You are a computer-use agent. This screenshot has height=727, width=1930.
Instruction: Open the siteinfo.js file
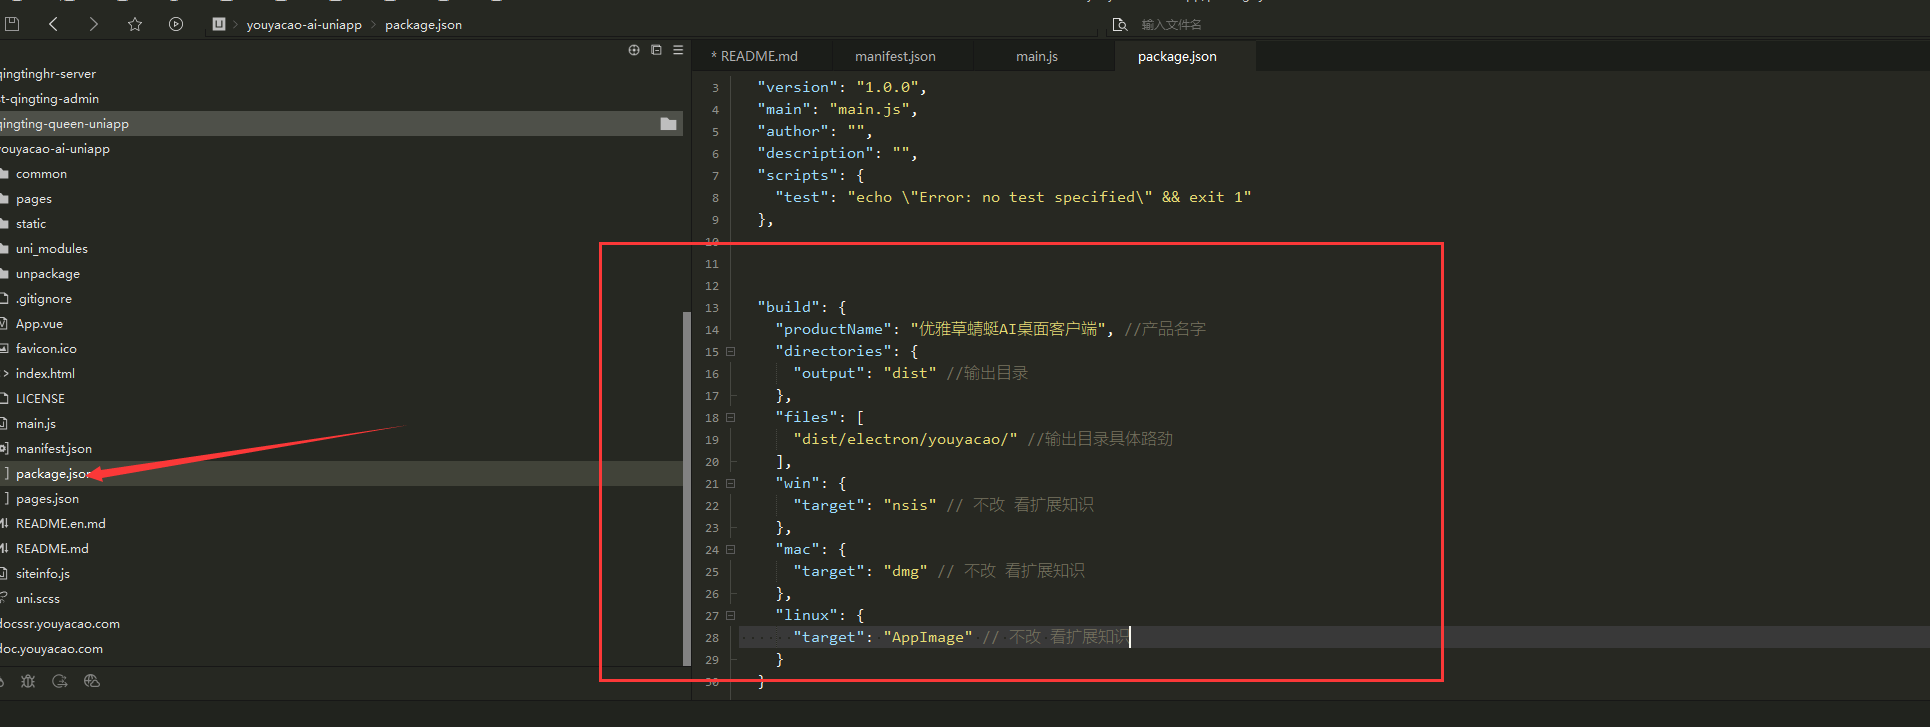[43, 574]
